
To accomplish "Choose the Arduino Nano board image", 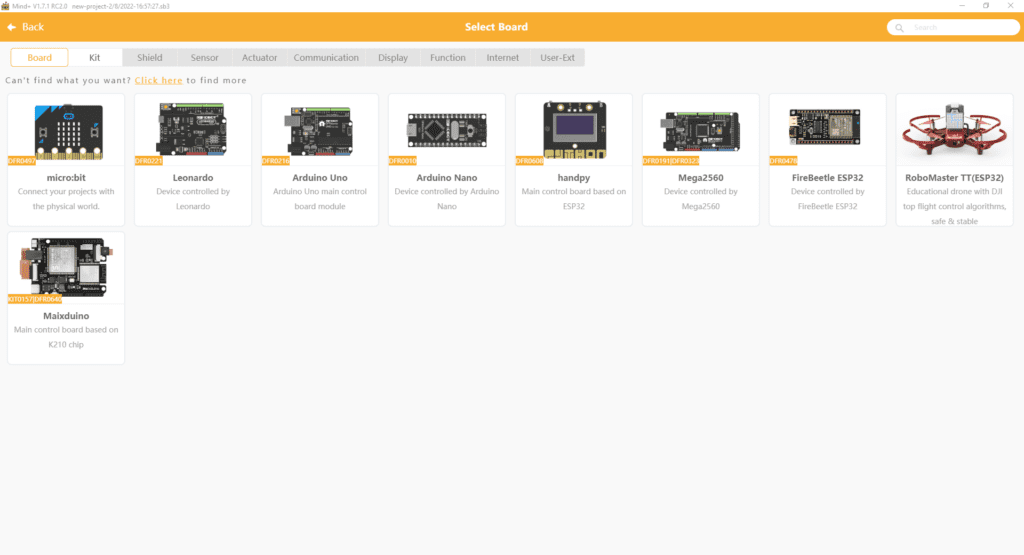I will coord(447,129).
